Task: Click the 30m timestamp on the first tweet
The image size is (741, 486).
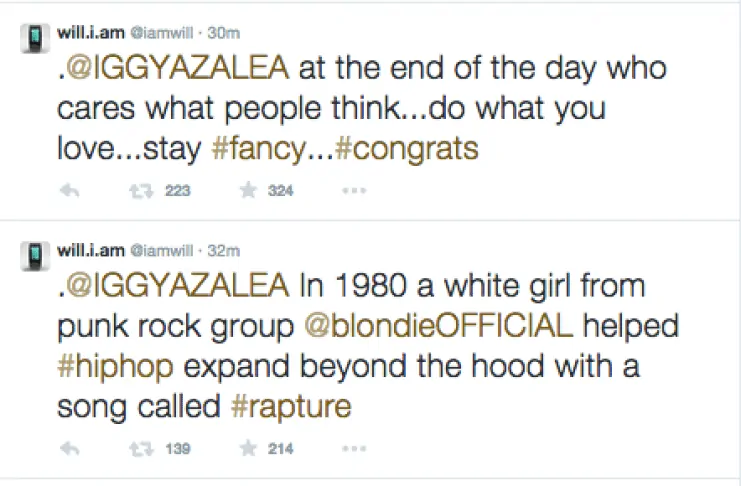Action: tap(225, 32)
